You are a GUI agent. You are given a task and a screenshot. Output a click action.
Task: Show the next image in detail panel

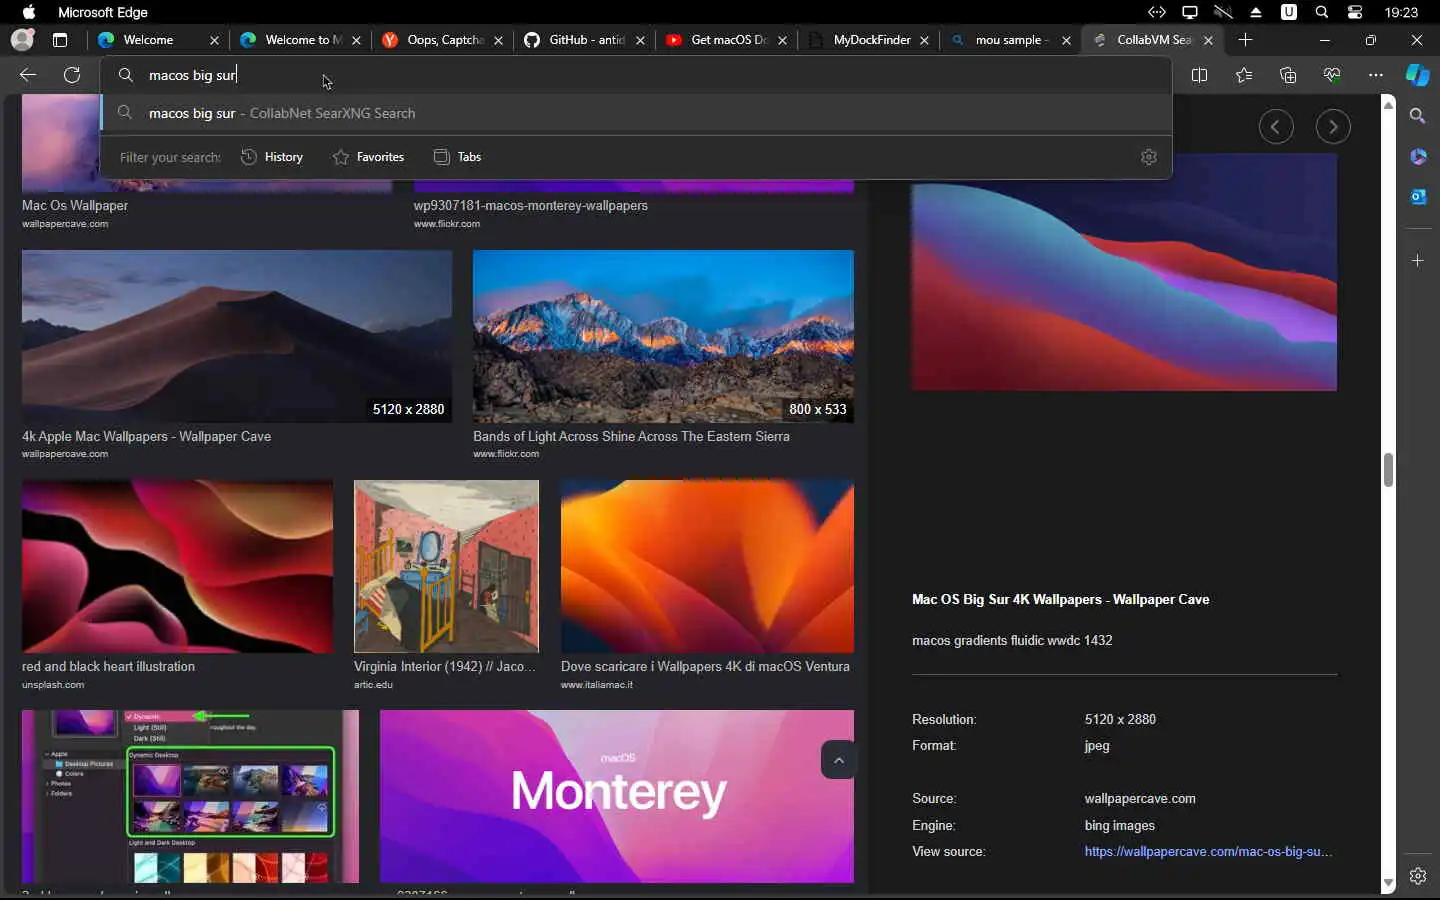pos(1333,127)
